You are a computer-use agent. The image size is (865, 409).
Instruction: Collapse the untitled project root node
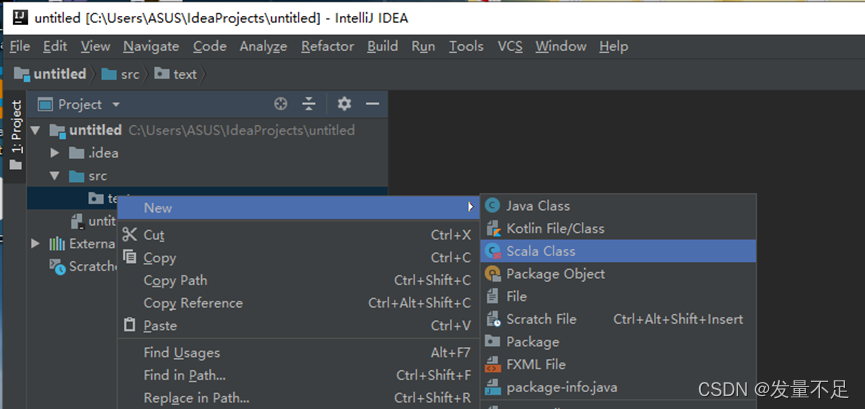tap(36, 131)
